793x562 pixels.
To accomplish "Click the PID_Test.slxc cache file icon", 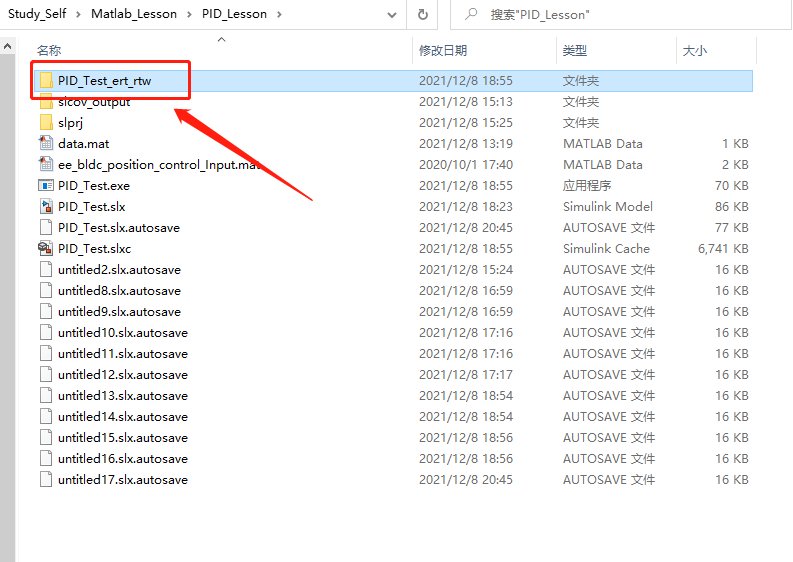I will pos(46,248).
